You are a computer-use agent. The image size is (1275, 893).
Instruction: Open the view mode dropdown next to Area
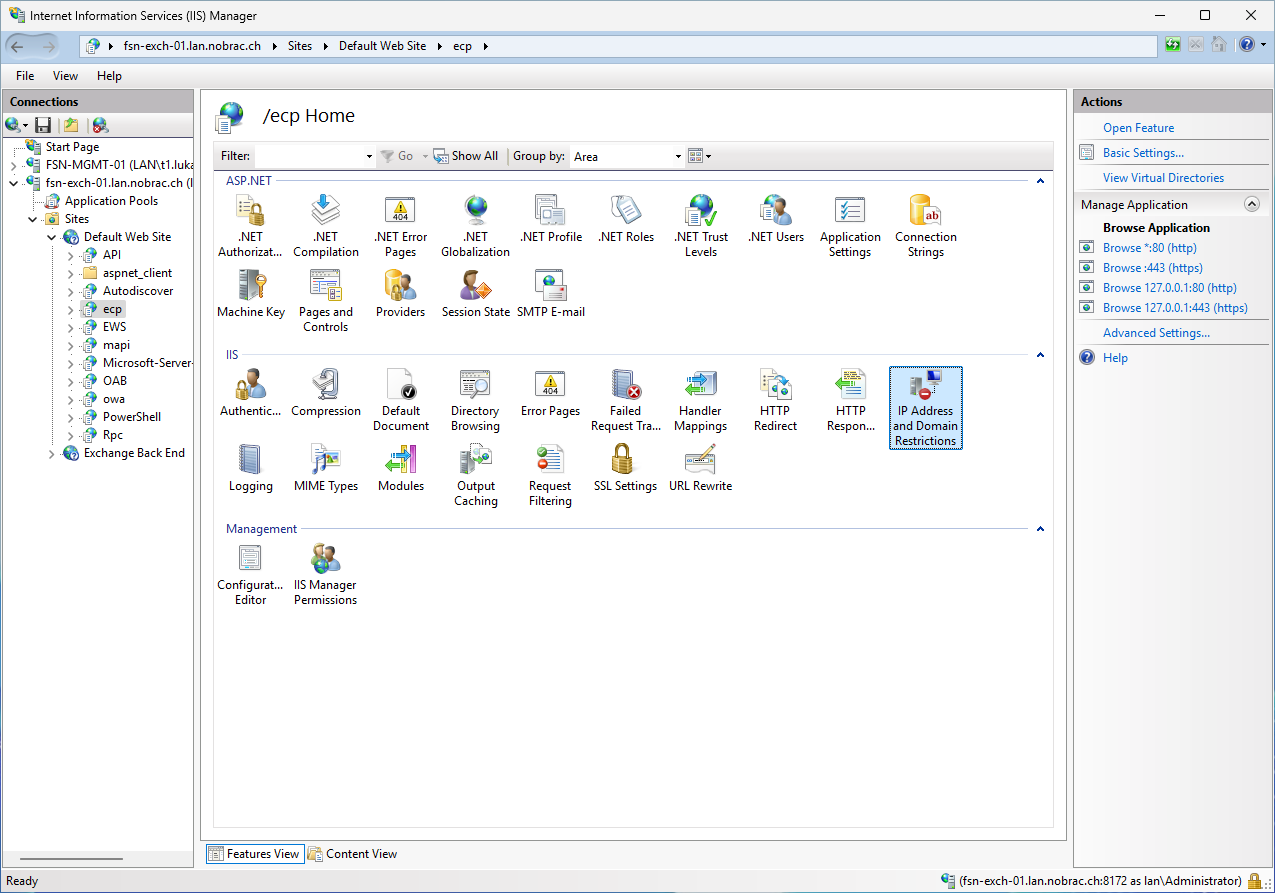(x=700, y=156)
